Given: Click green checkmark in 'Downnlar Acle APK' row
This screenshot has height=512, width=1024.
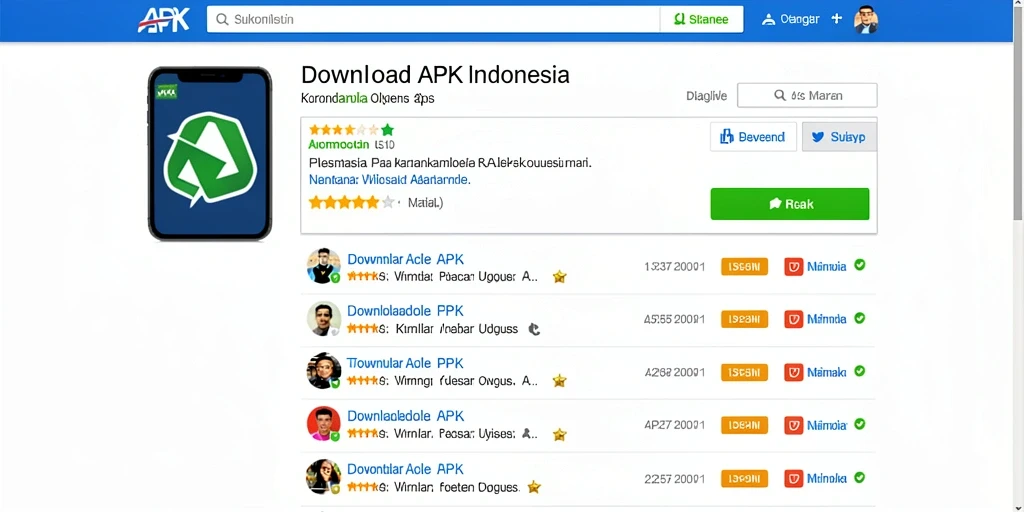Looking at the screenshot, I should point(860,265).
